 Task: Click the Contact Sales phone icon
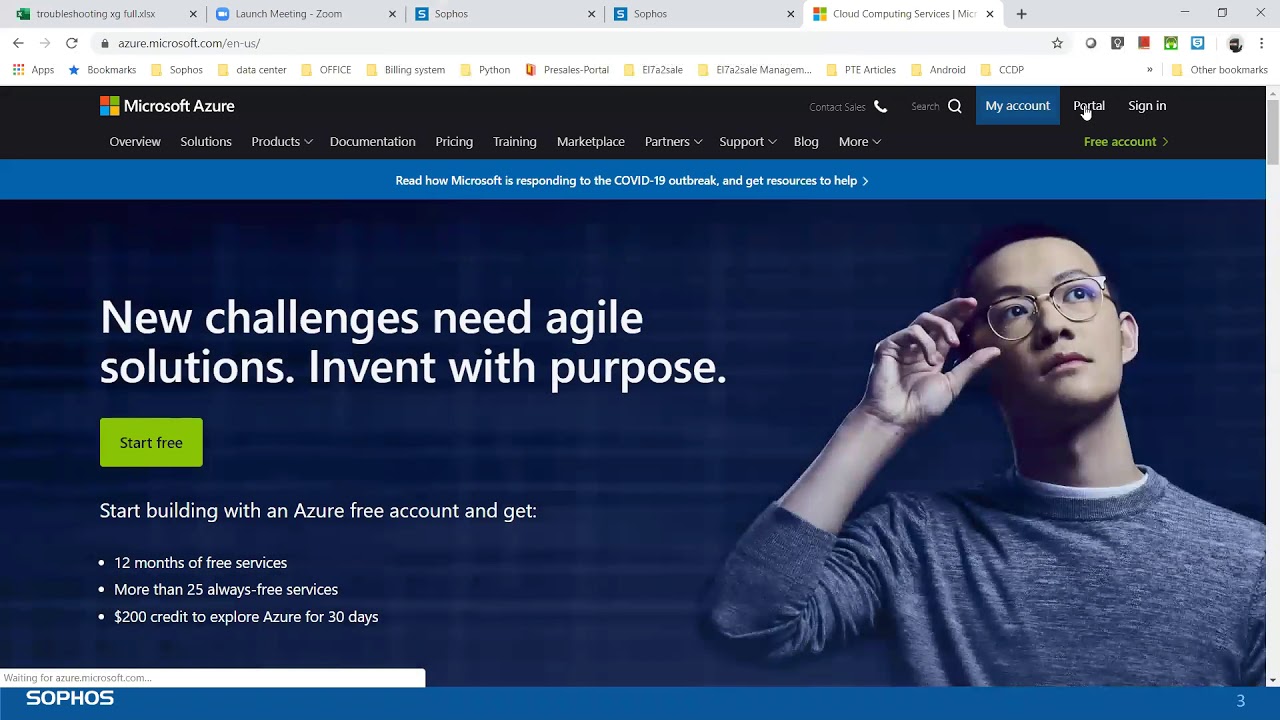(x=880, y=106)
